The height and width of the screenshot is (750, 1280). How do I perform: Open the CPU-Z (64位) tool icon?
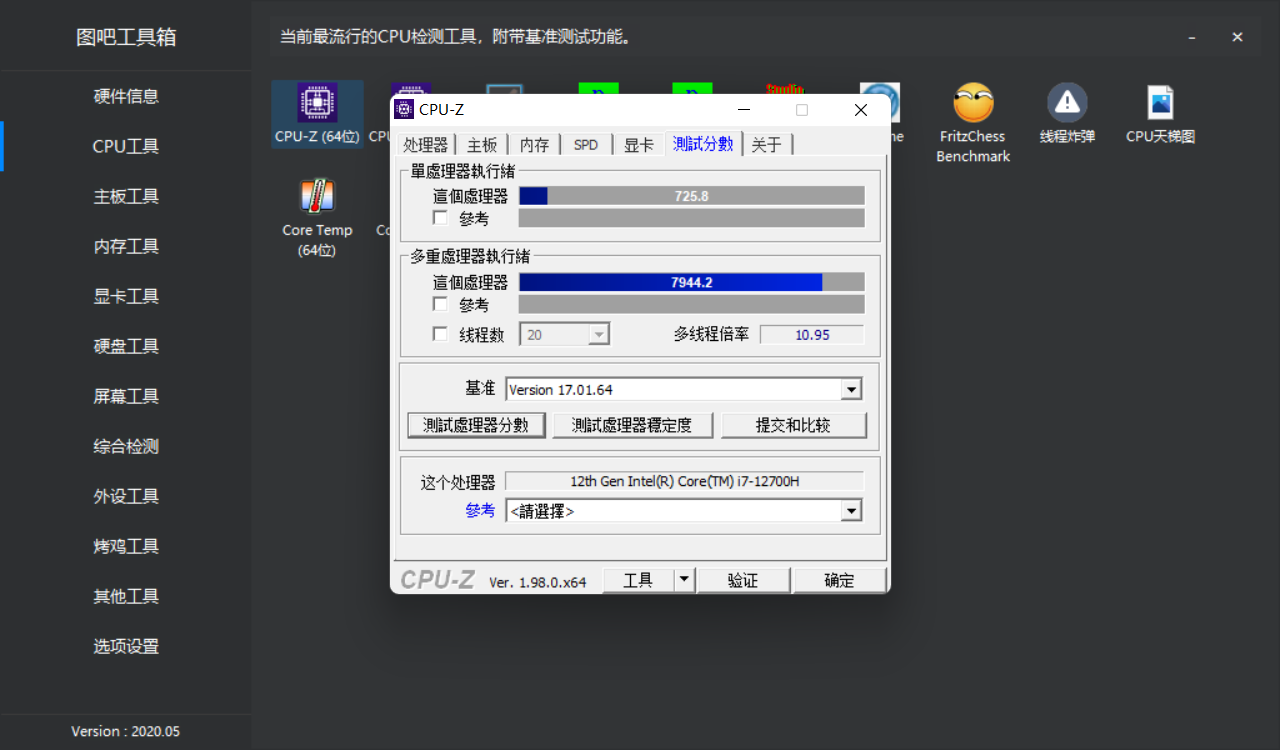pos(317,114)
